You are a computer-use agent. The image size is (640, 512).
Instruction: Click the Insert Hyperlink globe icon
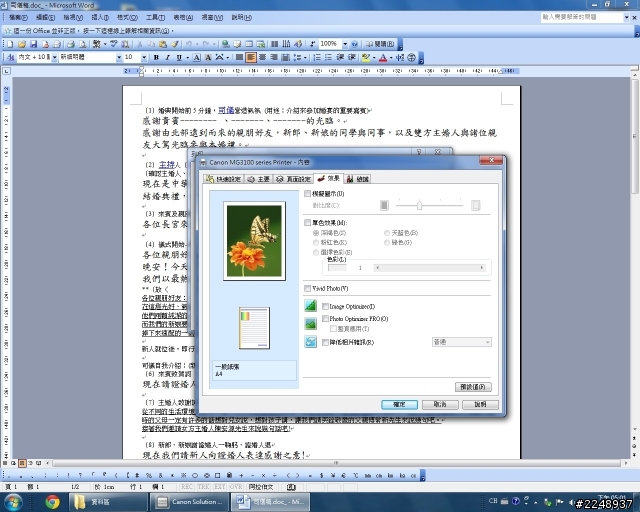(225, 44)
